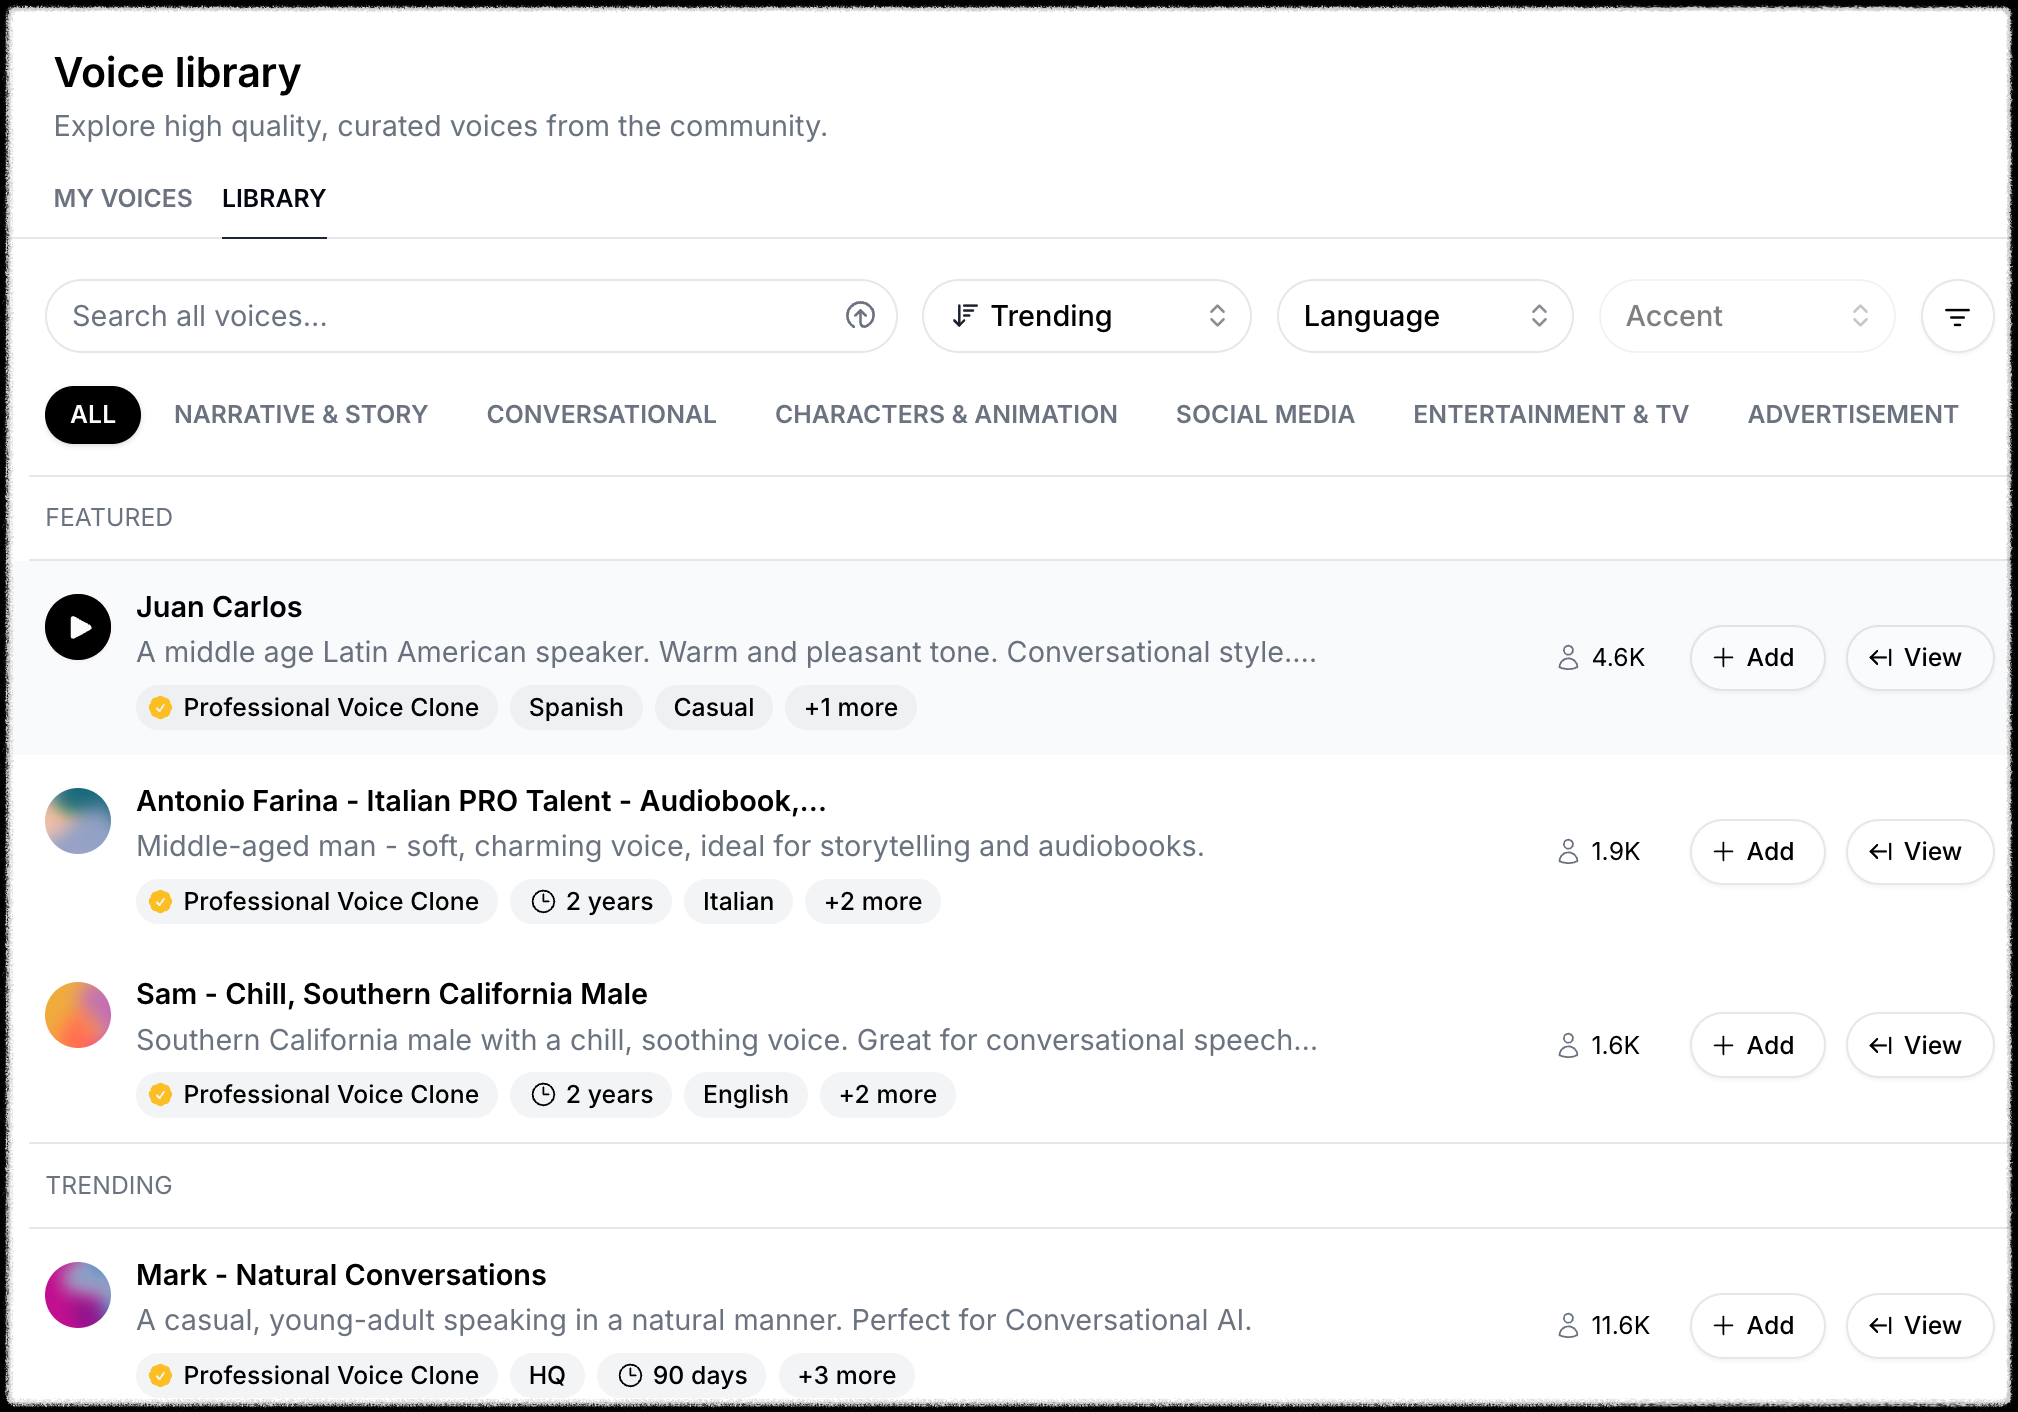The height and width of the screenshot is (1412, 2018).
Task: Click the sort icon beside Trending
Action: coord(964,316)
